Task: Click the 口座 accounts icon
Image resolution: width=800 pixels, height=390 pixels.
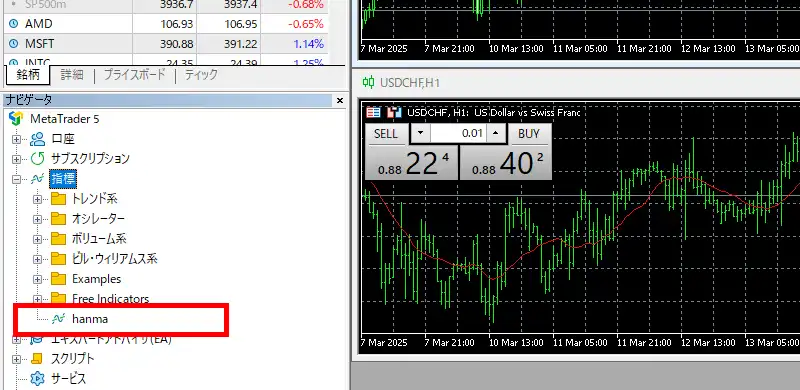Action: point(37,139)
